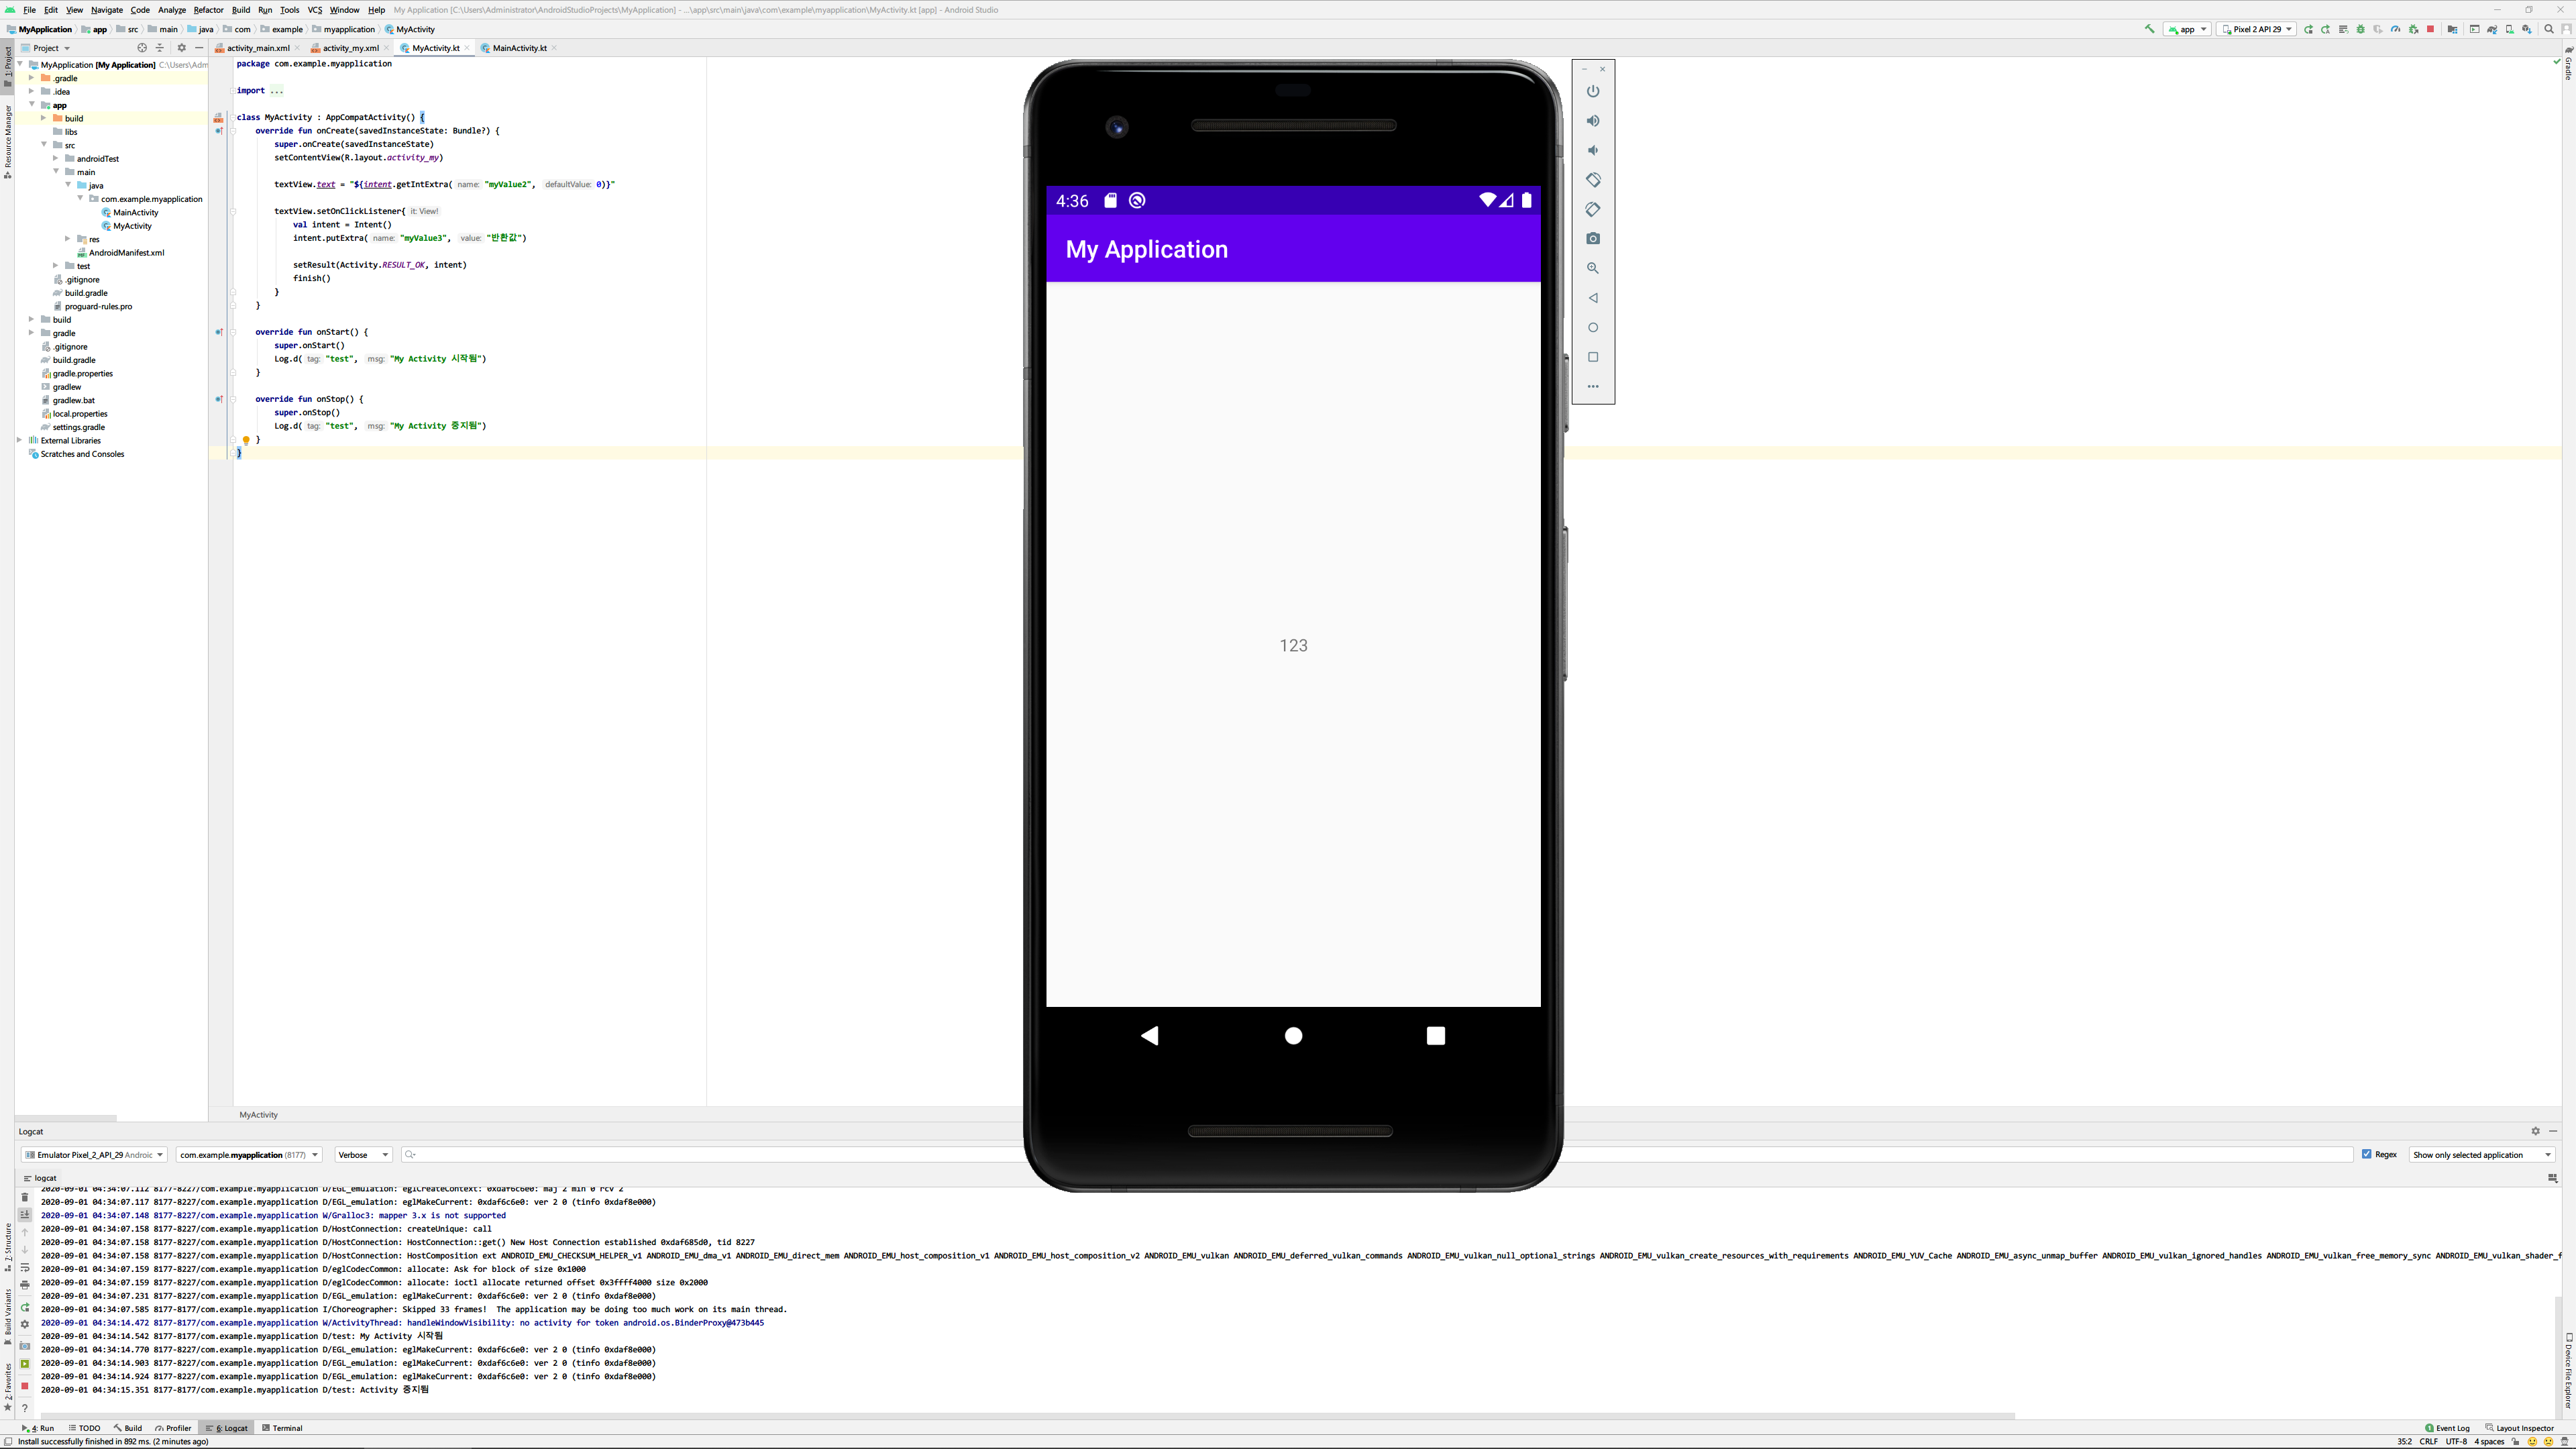Image resolution: width=2576 pixels, height=1449 pixels.
Task: Open the Profiler gauge icon in toolbar
Action: click(2395, 29)
